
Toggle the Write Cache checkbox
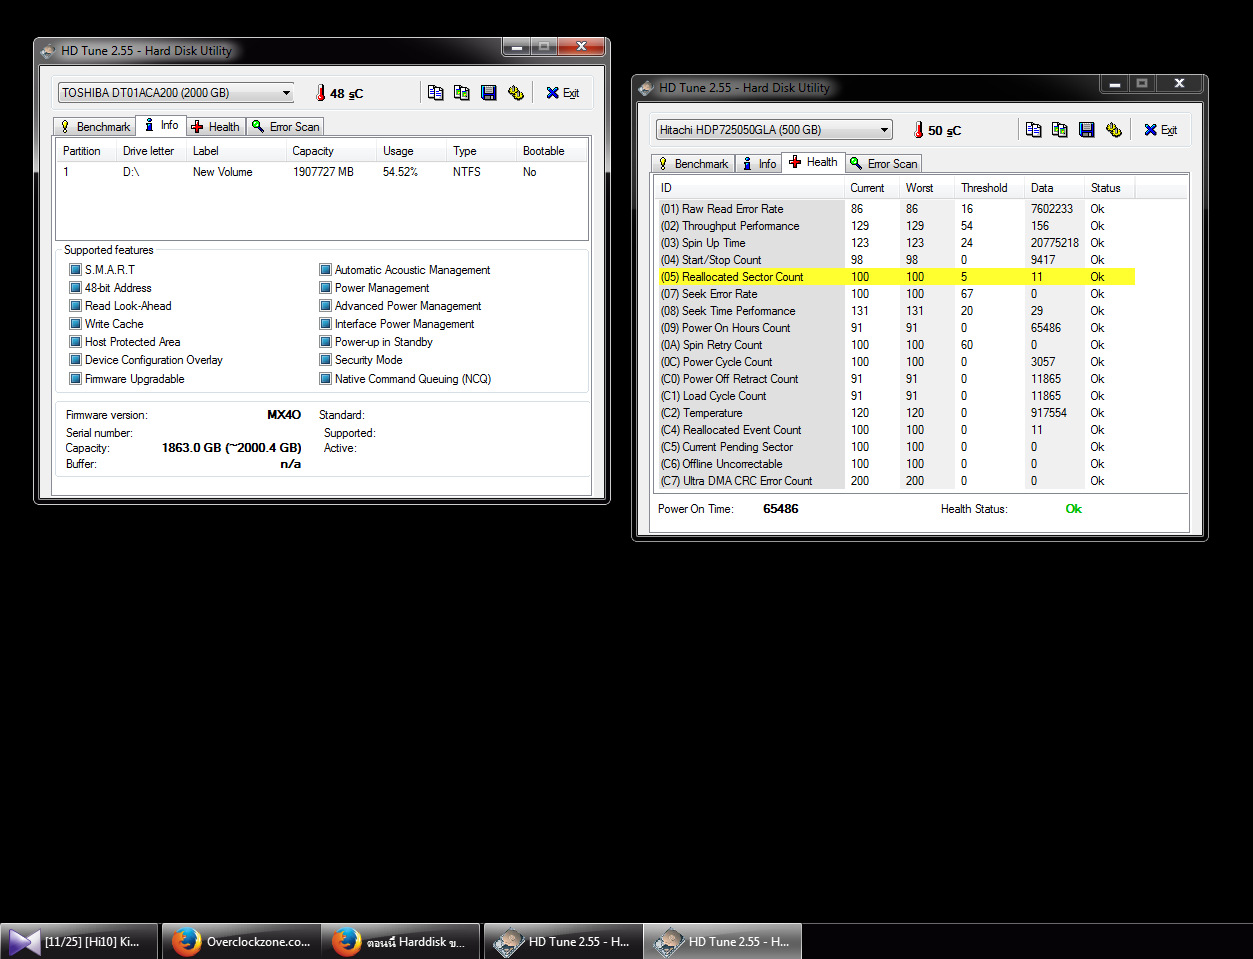tap(75, 324)
